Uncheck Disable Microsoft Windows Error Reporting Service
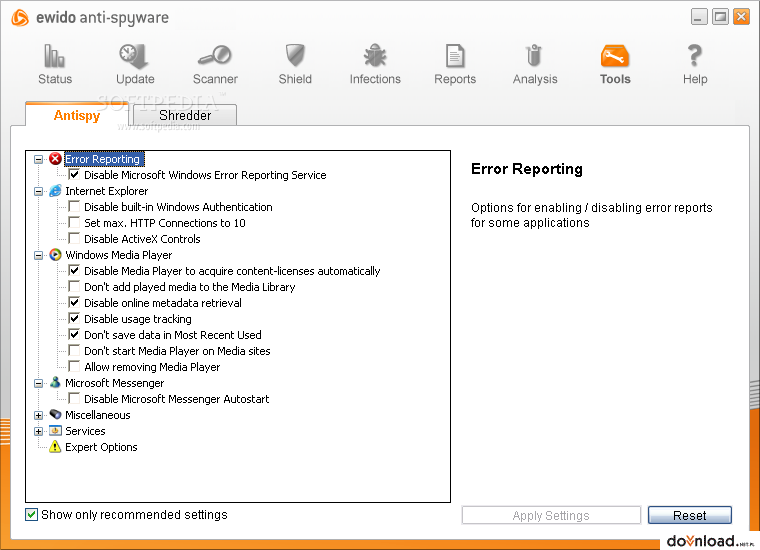760x550 pixels. point(74,174)
